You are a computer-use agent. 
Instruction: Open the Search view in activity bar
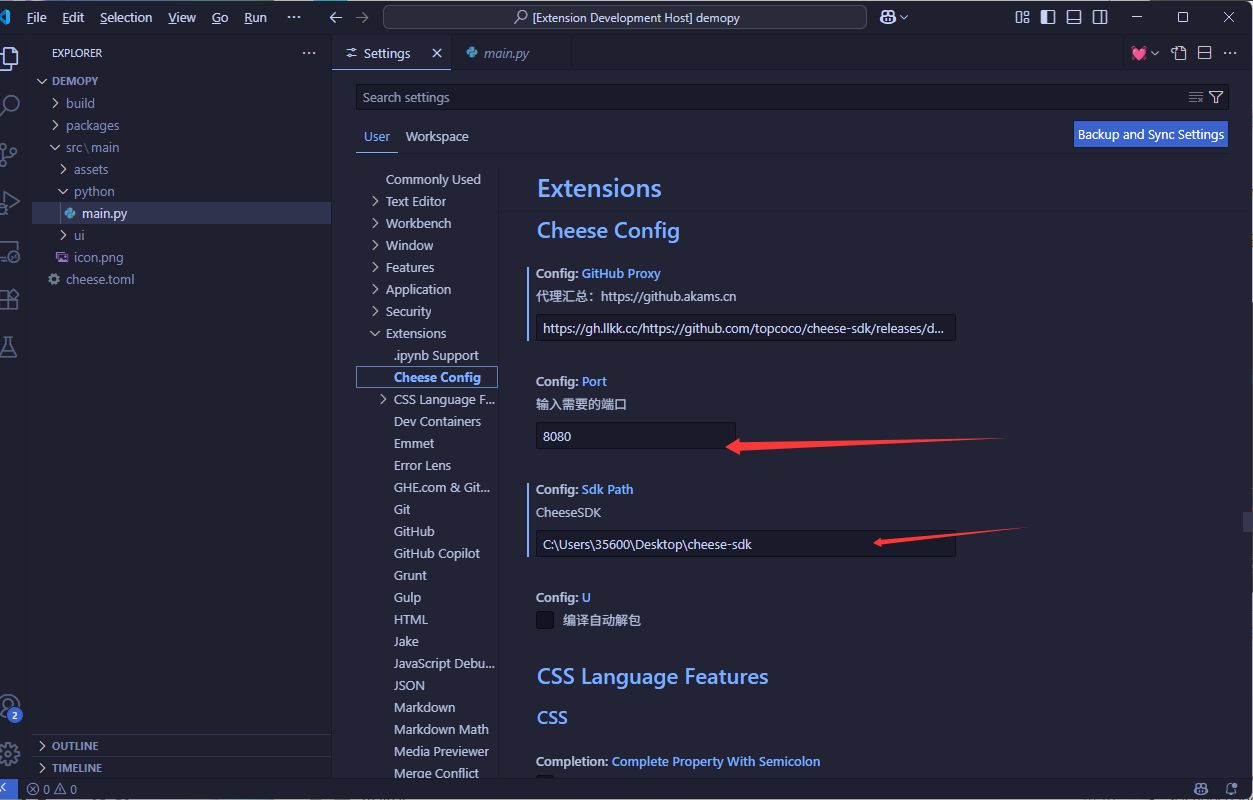click(x=9, y=105)
